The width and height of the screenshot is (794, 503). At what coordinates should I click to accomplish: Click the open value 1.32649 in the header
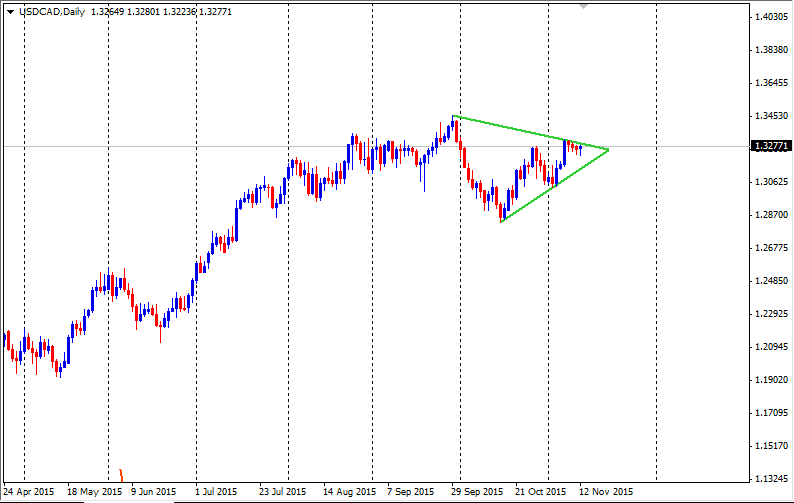point(107,12)
